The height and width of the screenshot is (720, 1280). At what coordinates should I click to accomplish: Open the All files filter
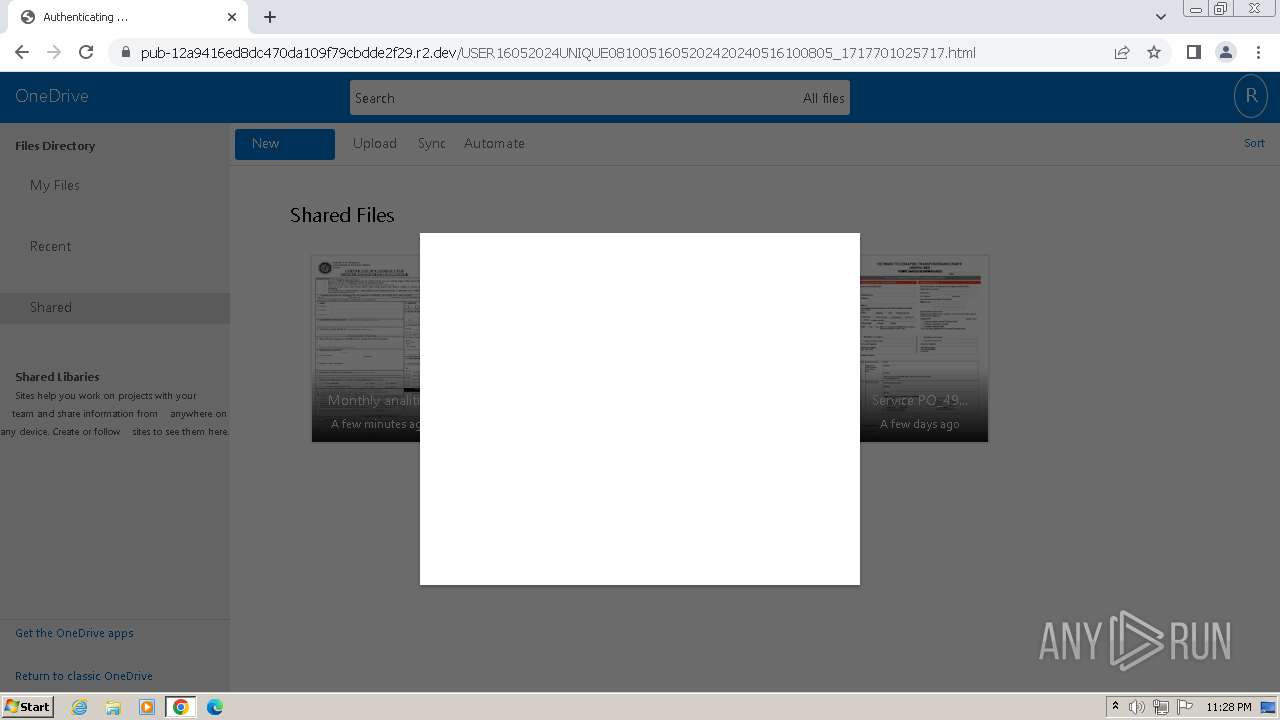pyautogui.click(x=824, y=98)
